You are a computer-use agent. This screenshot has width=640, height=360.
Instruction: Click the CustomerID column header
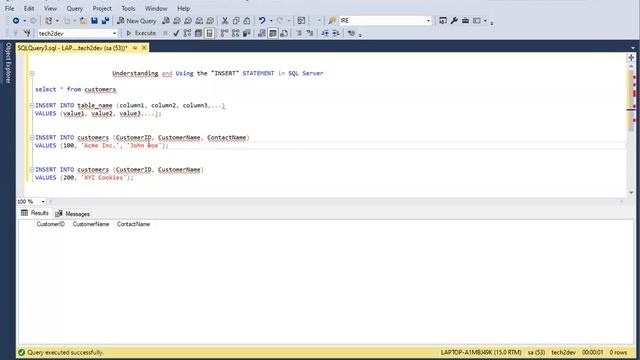click(x=51, y=224)
